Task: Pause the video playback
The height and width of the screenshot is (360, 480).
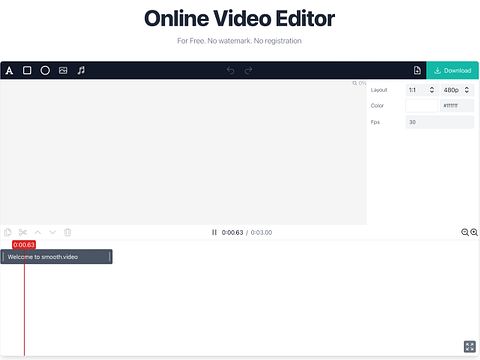Action: pos(214,232)
